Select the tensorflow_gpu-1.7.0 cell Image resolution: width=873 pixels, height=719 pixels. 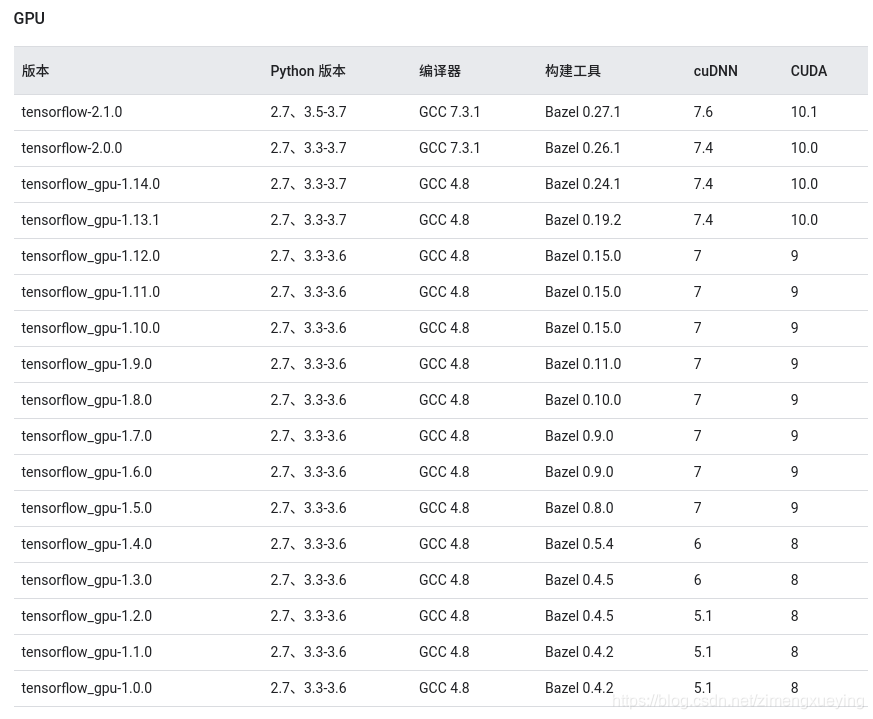pyautogui.click(x=87, y=436)
